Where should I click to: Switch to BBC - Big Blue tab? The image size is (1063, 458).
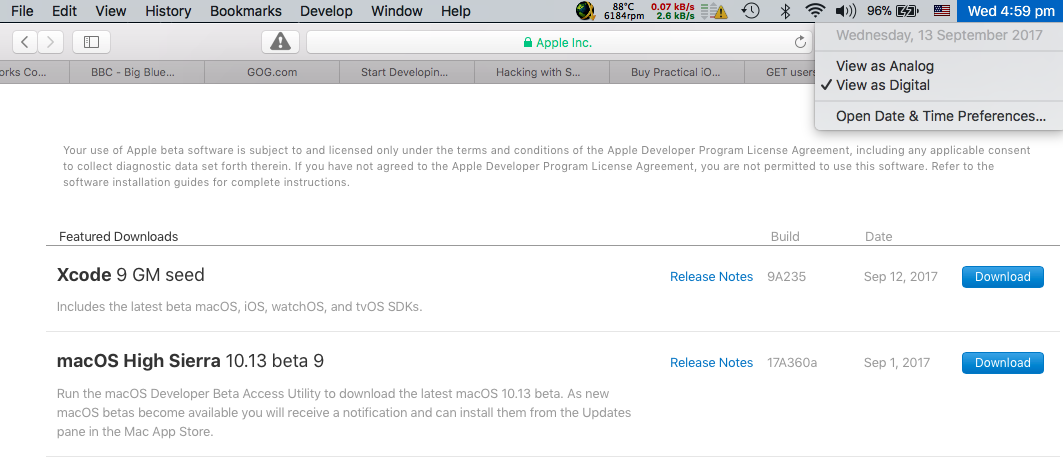(136, 72)
